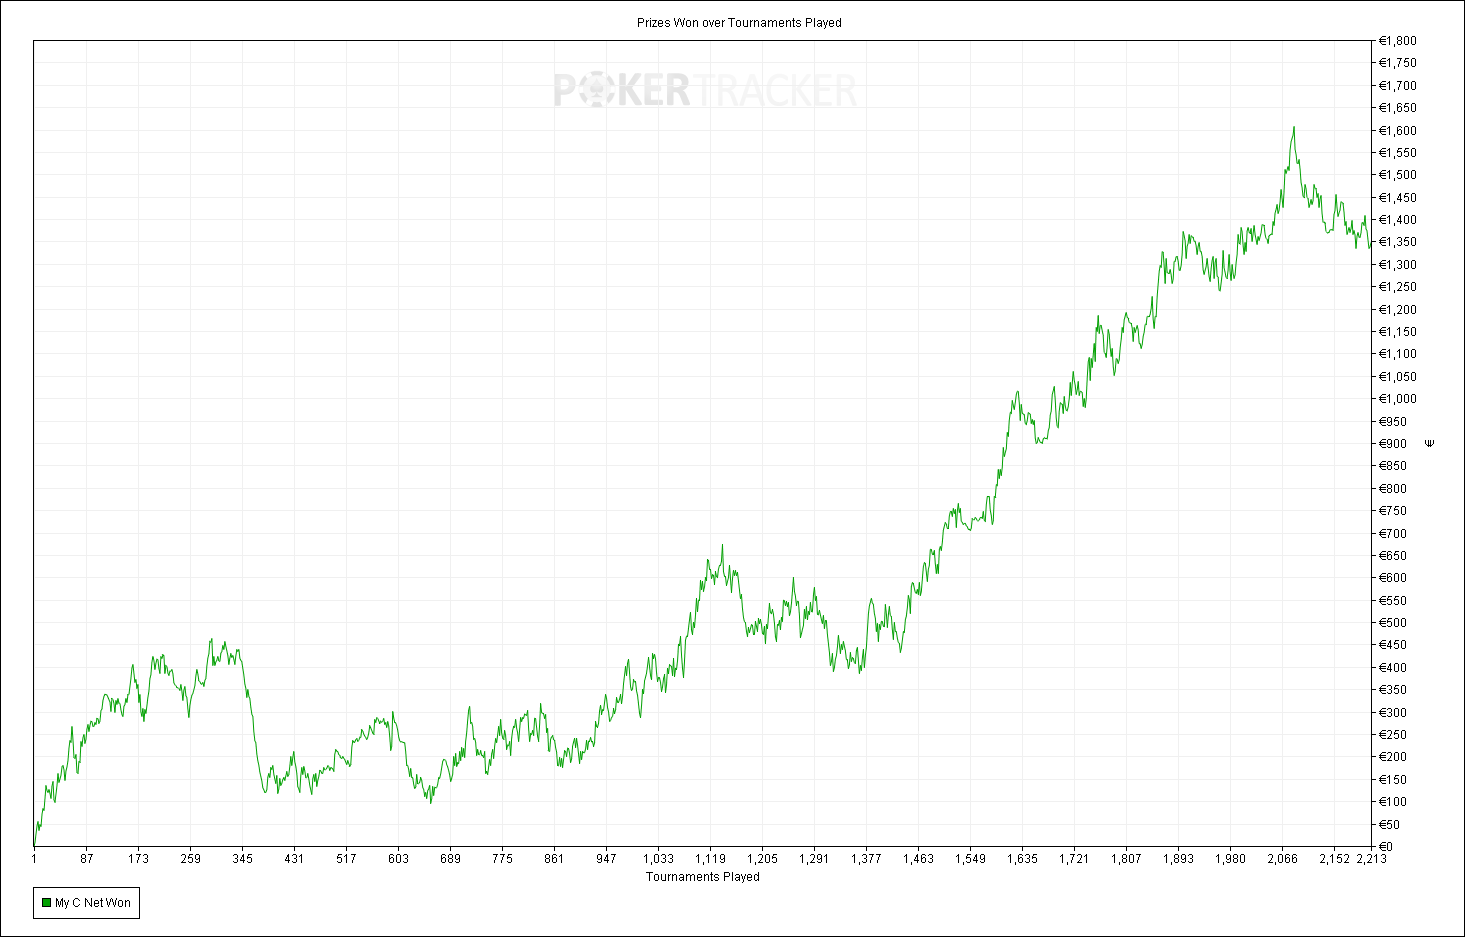Screen dimensions: 1465x937
Task: Click the 87 x-axis tick label
Action: 87,859
